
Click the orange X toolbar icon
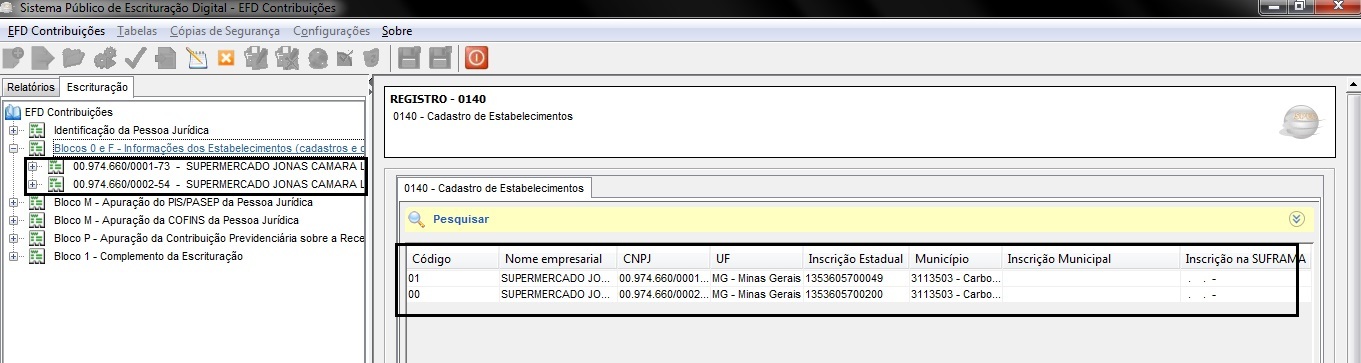[x=226, y=57]
